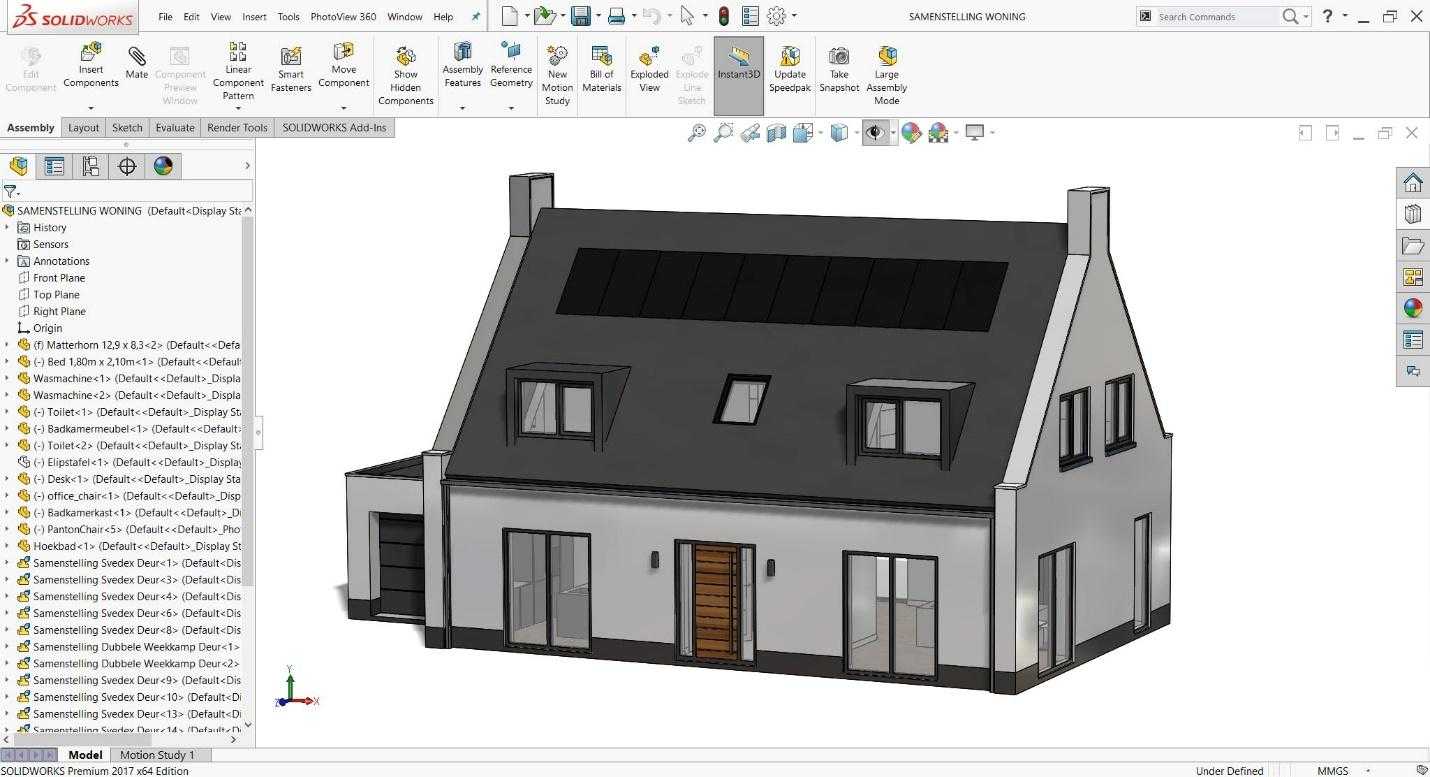The height and width of the screenshot is (777, 1430).
Task: Click the Smart Fasteners tool
Action: click(x=291, y=69)
